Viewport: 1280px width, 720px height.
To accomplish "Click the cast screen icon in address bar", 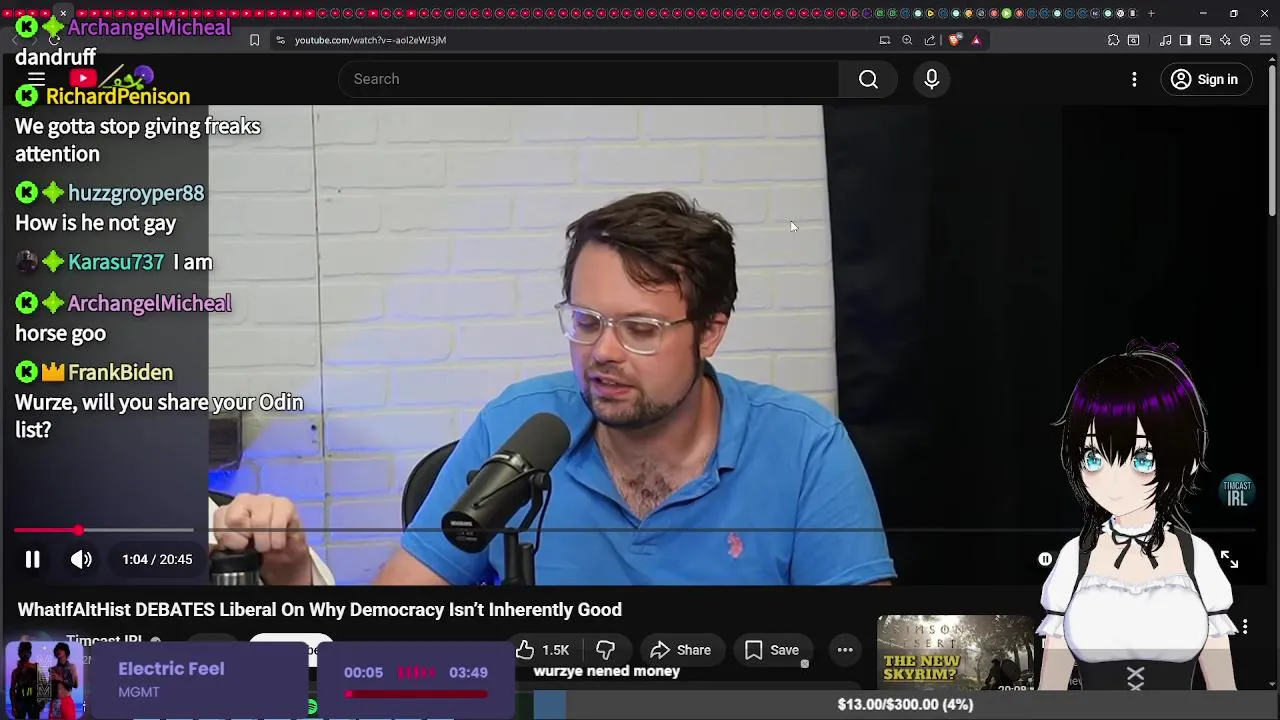I will 885,40.
